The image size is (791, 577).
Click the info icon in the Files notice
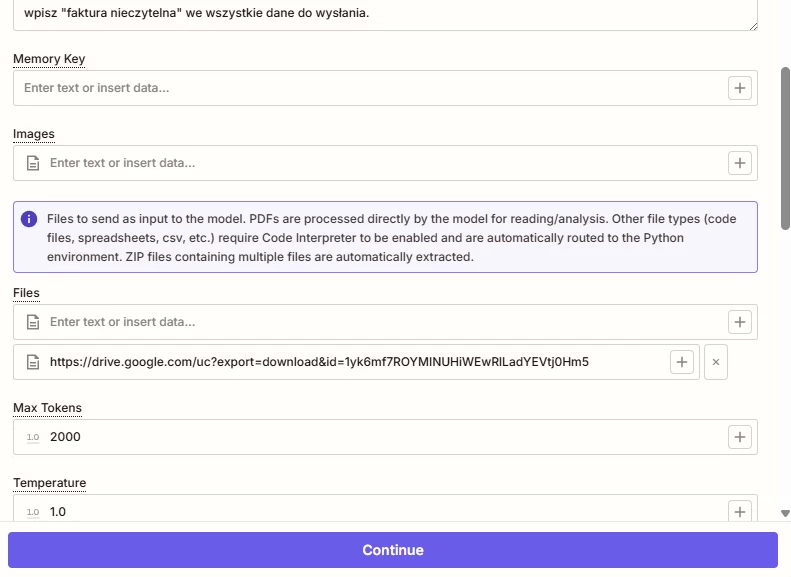click(x=29, y=219)
